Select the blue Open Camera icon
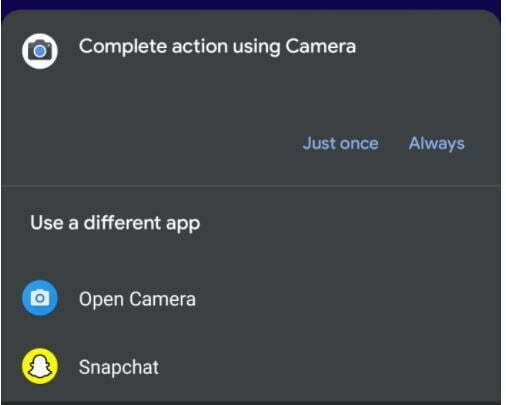506x405 pixels. [40, 298]
